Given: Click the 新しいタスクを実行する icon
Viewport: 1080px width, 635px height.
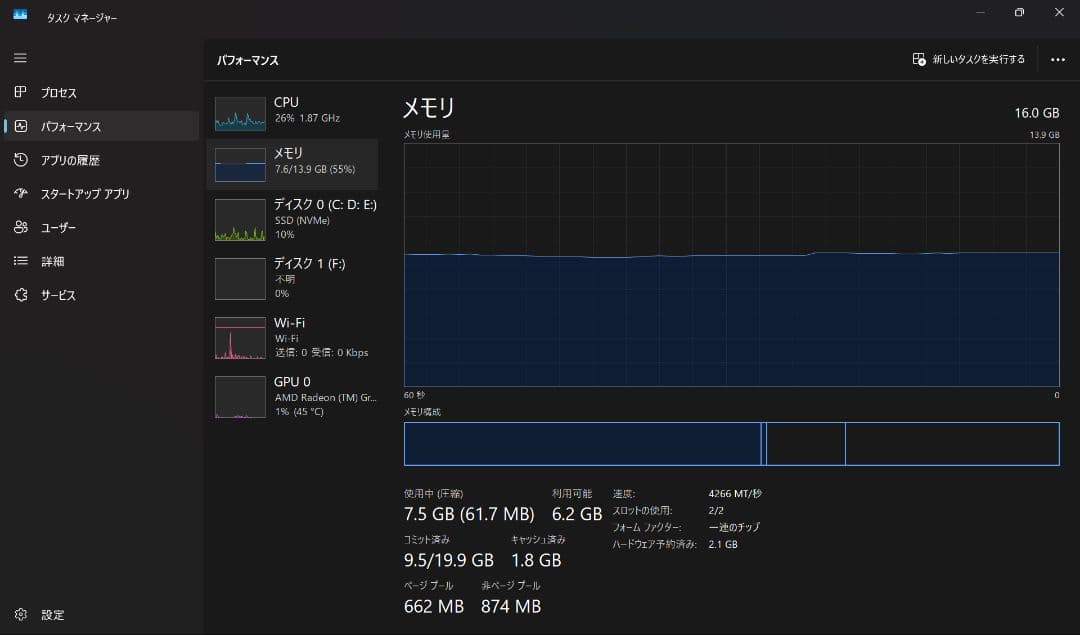Looking at the screenshot, I should pyautogui.click(x=919, y=59).
